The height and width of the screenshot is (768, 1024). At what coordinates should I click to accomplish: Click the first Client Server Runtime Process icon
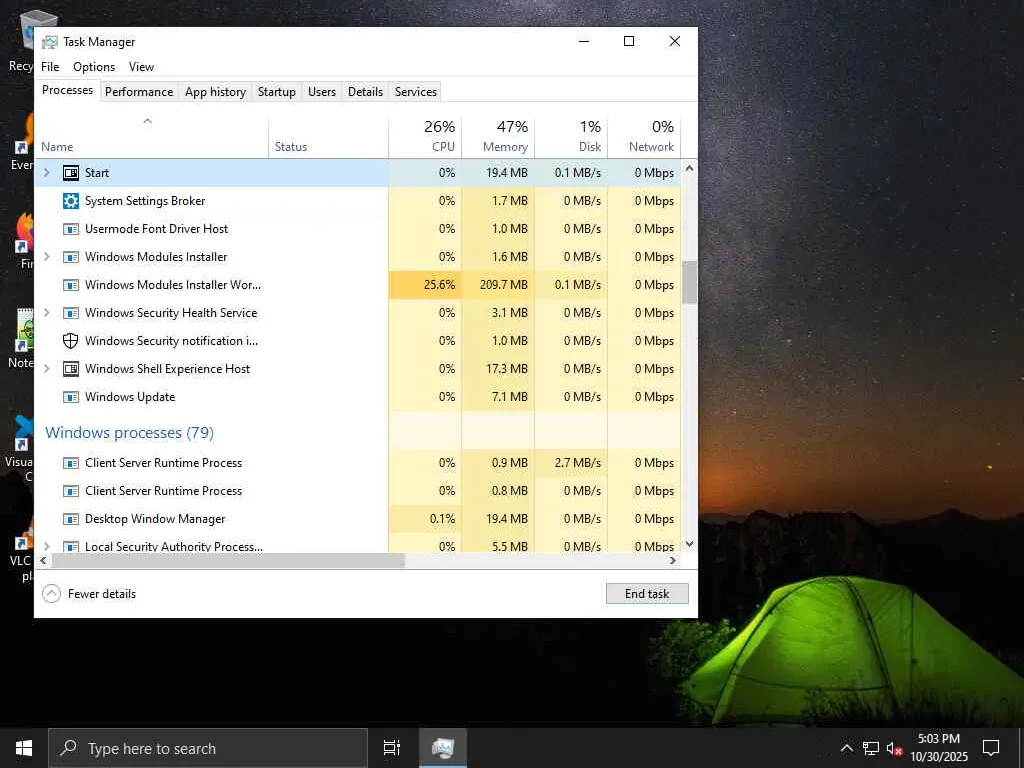pos(71,463)
